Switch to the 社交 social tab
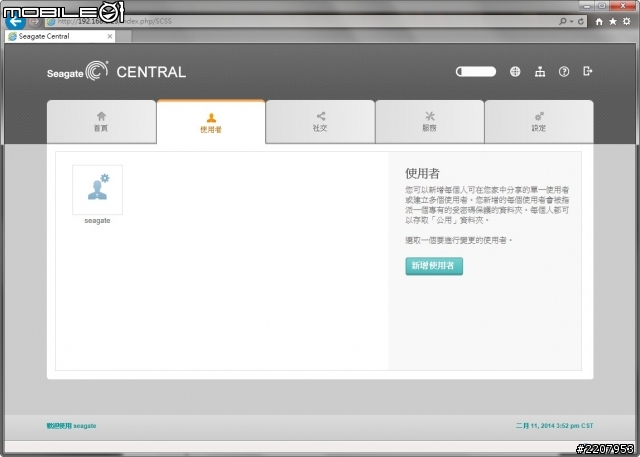 tap(320, 122)
